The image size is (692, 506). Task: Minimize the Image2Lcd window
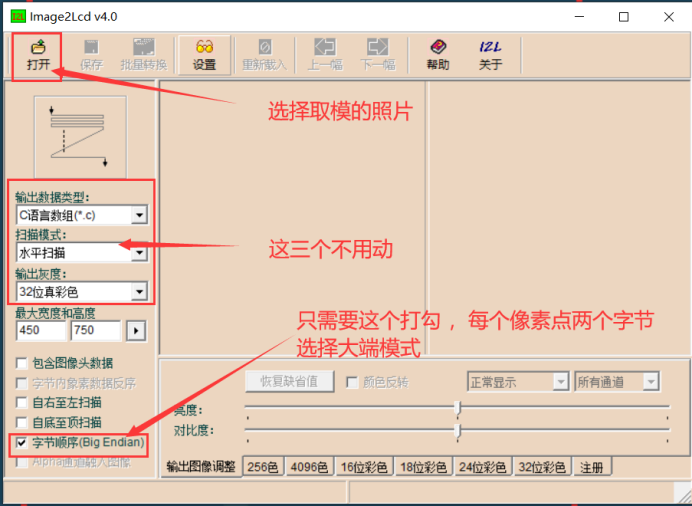coord(579,17)
